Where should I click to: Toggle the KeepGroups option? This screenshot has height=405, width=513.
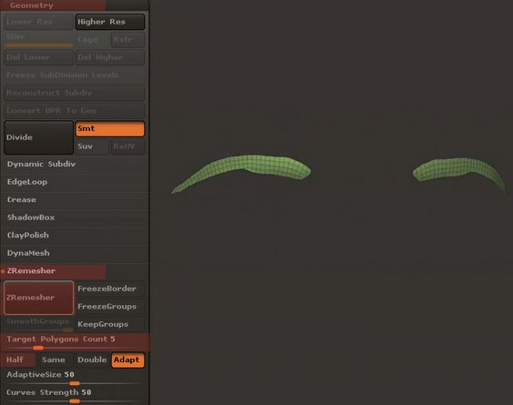click(x=110, y=324)
